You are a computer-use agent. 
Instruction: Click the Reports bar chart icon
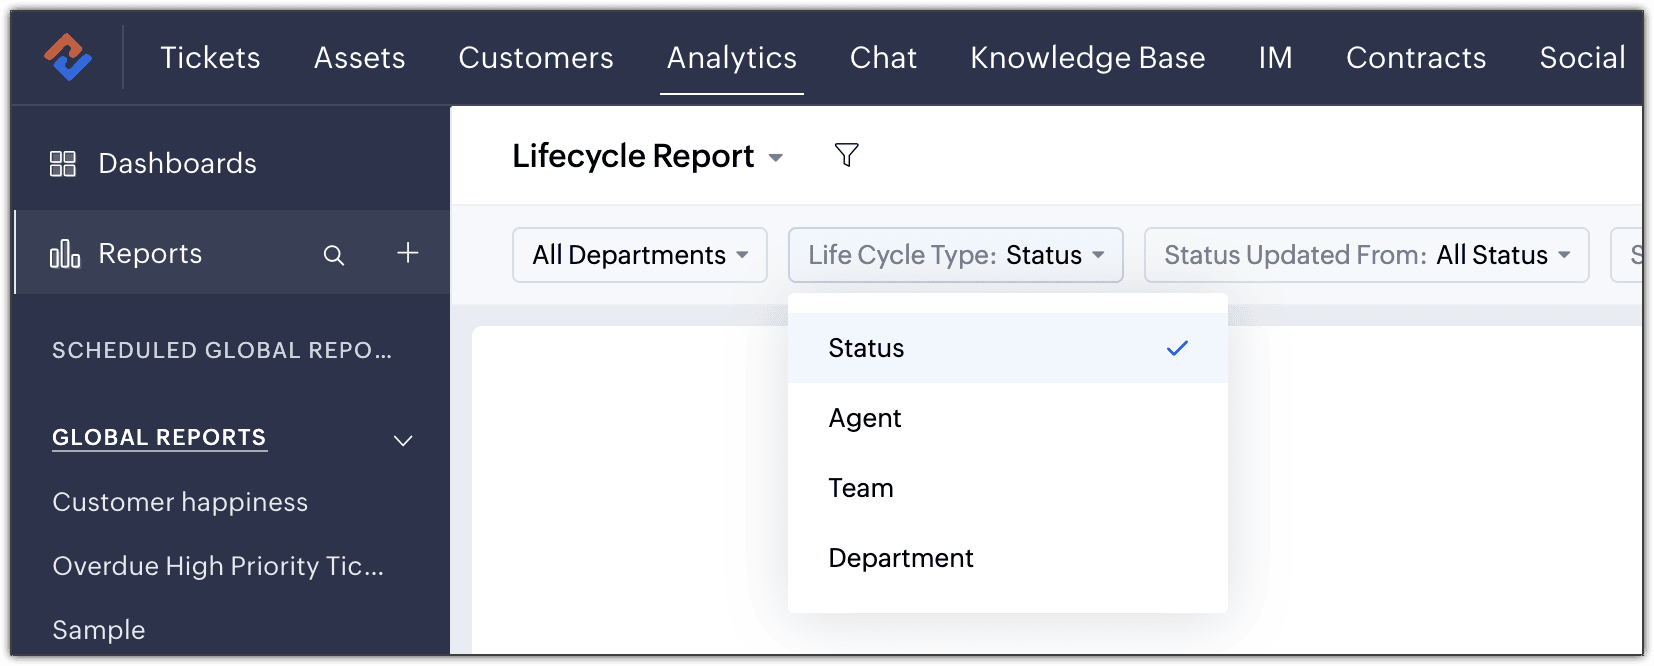pos(65,254)
